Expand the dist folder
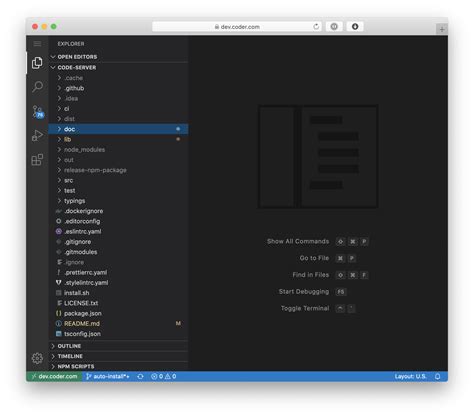 (119, 119)
